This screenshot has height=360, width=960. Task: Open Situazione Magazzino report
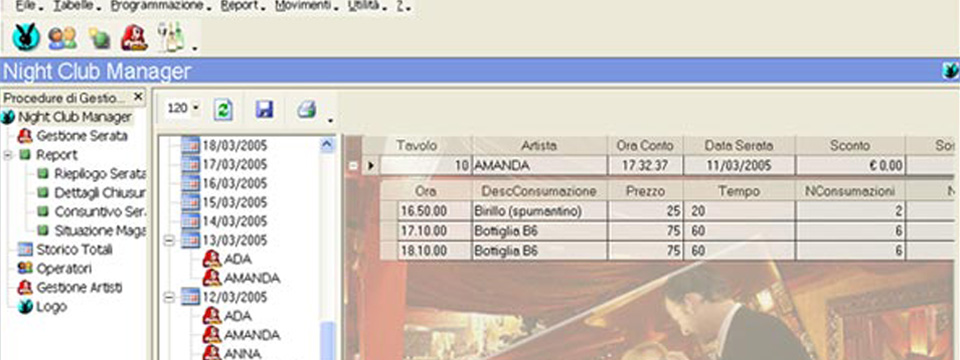100,231
